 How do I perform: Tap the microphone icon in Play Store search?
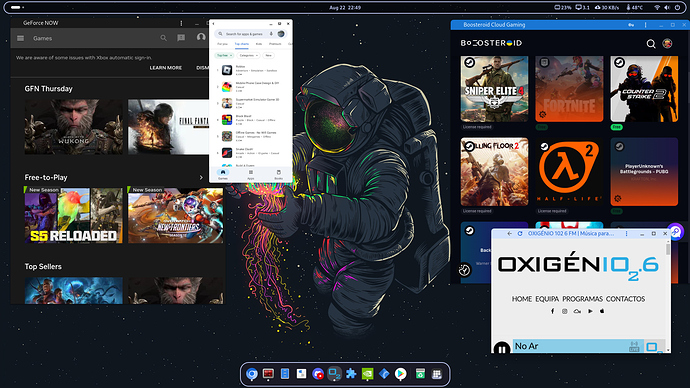(x=271, y=34)
